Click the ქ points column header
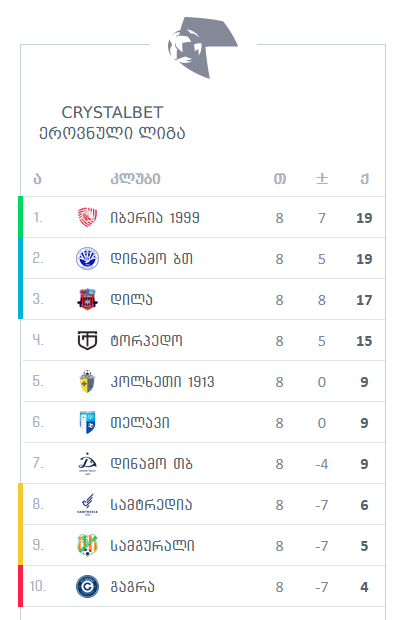The image size is (405, 620). click(364, 179)
